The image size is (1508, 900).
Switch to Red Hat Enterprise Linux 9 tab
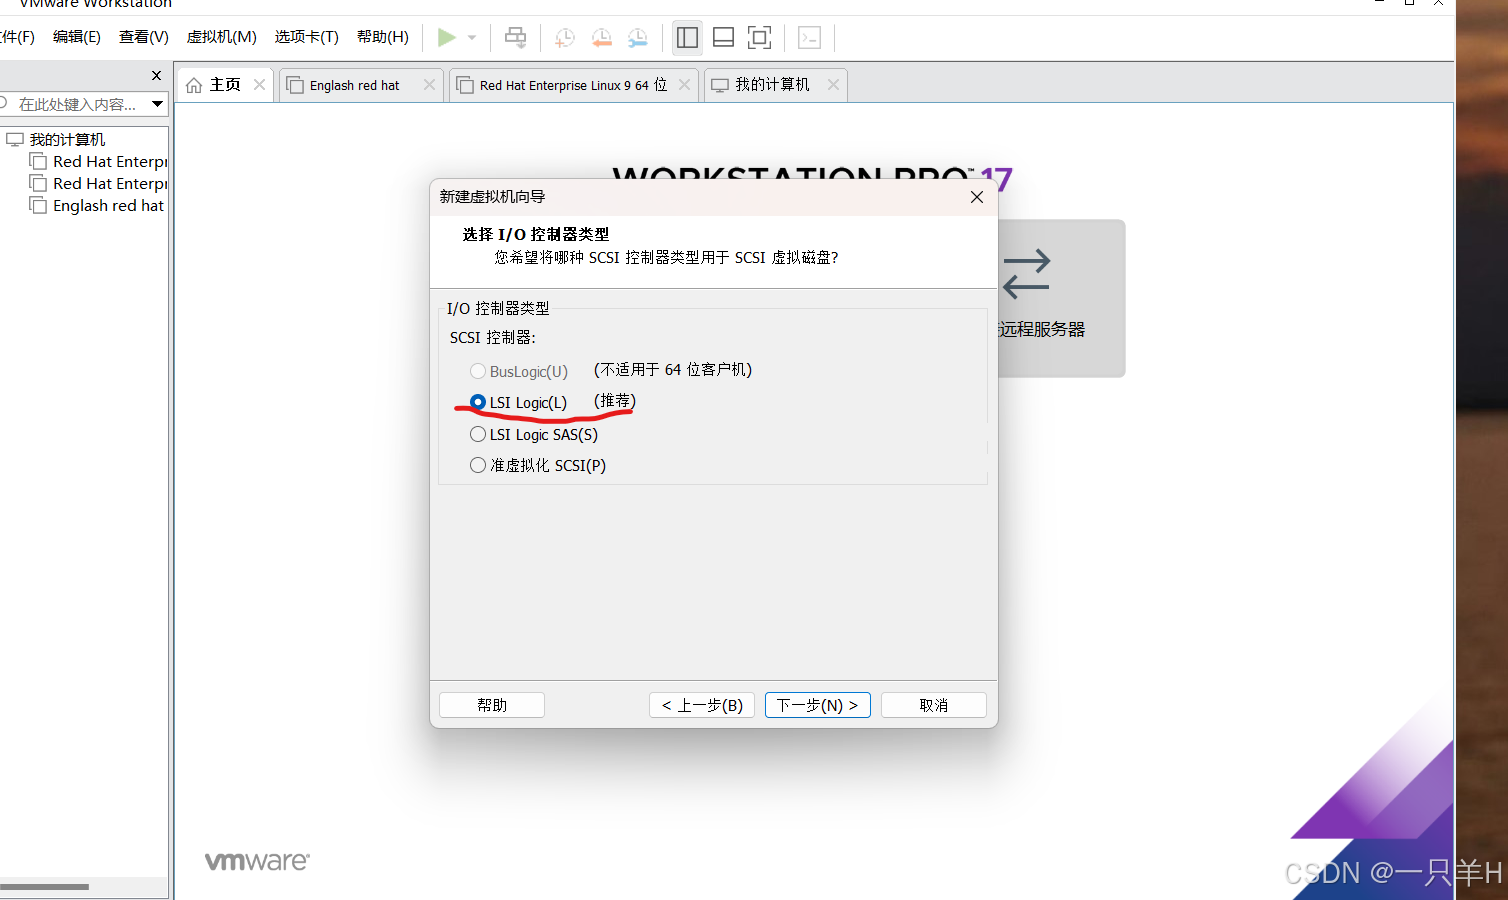[x=573, y=85]
